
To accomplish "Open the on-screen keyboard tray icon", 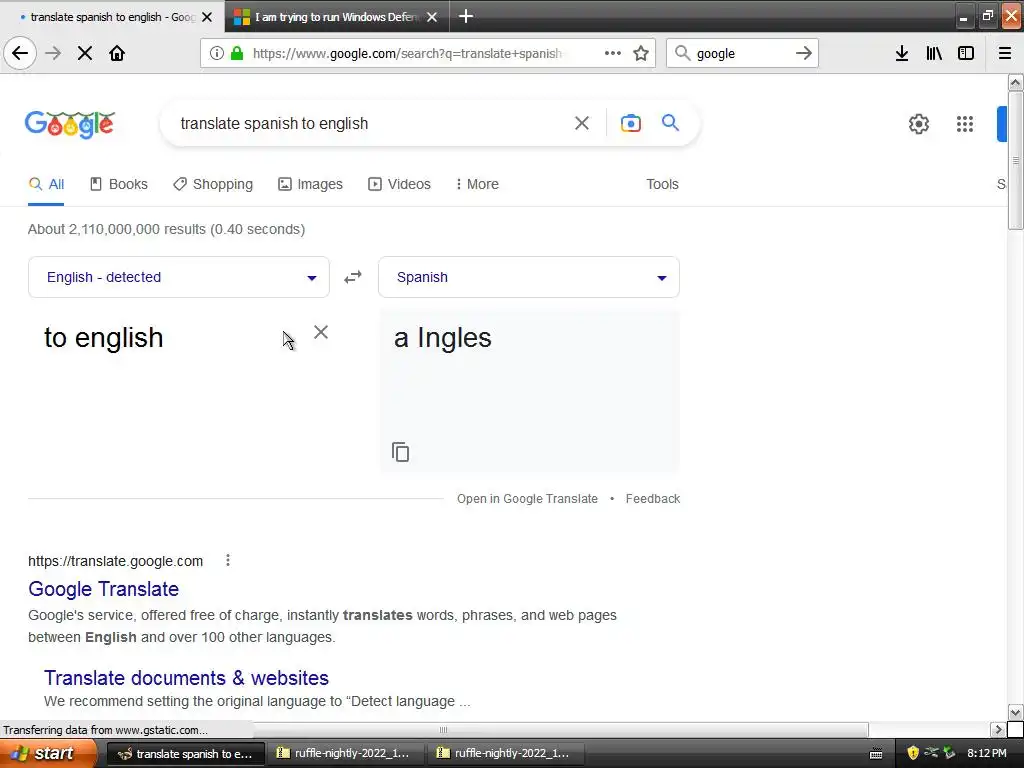I will (876, 754).
